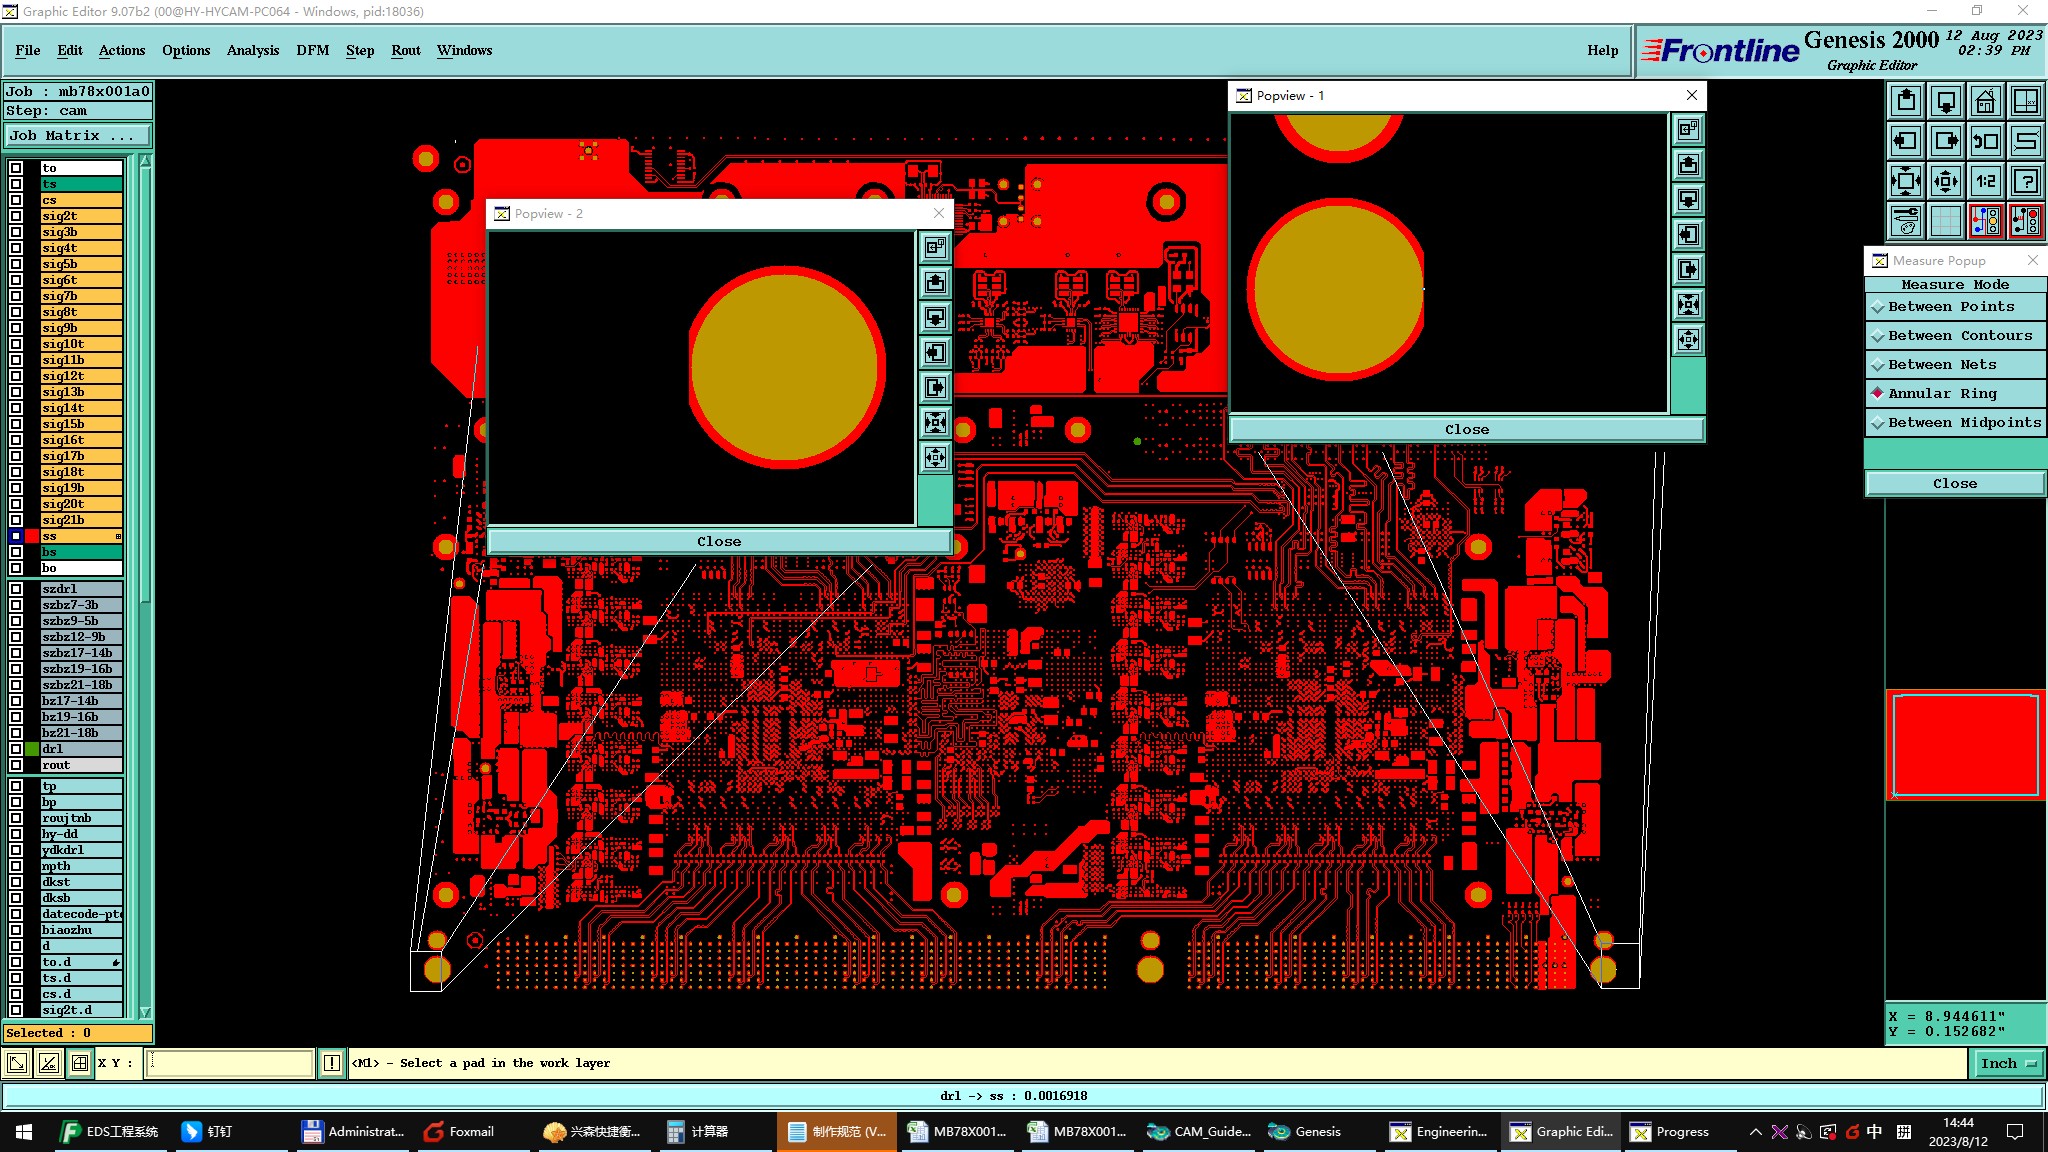Click the pan left arrow icon
The width and height of the screenshot is (2048, 1152).
pyautogui.click(x=1906, y=141)
